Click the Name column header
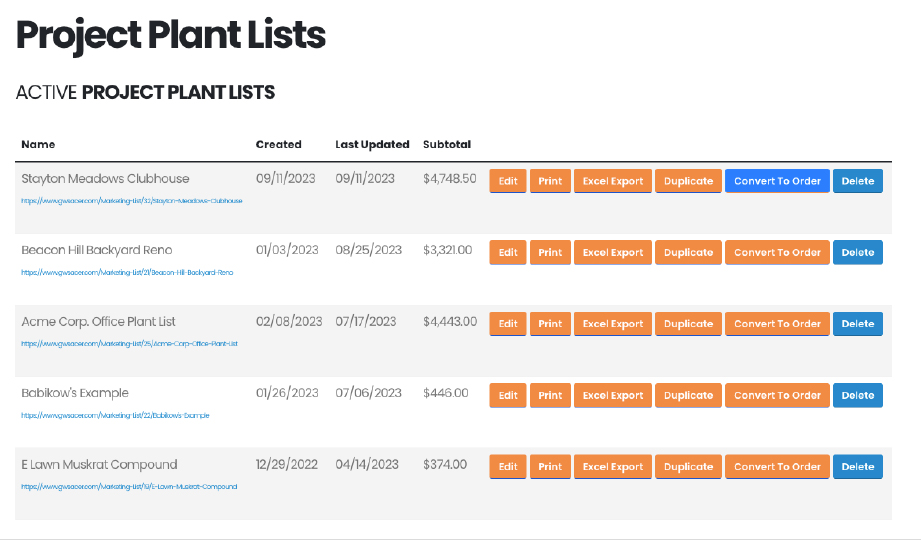 pos(38,144)
